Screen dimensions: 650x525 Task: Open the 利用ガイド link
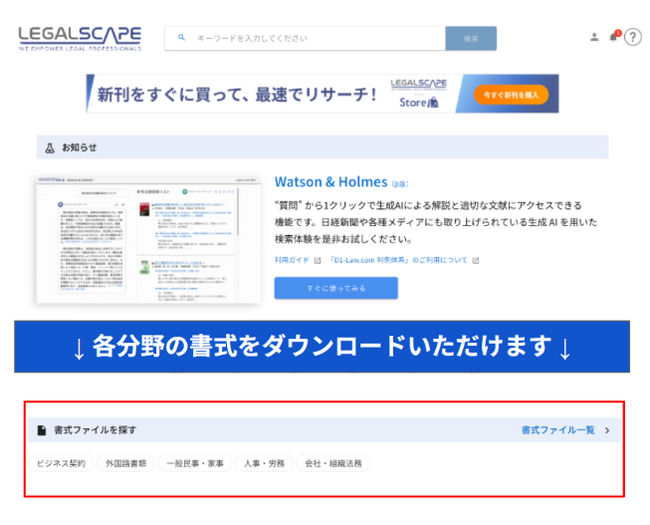click(292, 260)
